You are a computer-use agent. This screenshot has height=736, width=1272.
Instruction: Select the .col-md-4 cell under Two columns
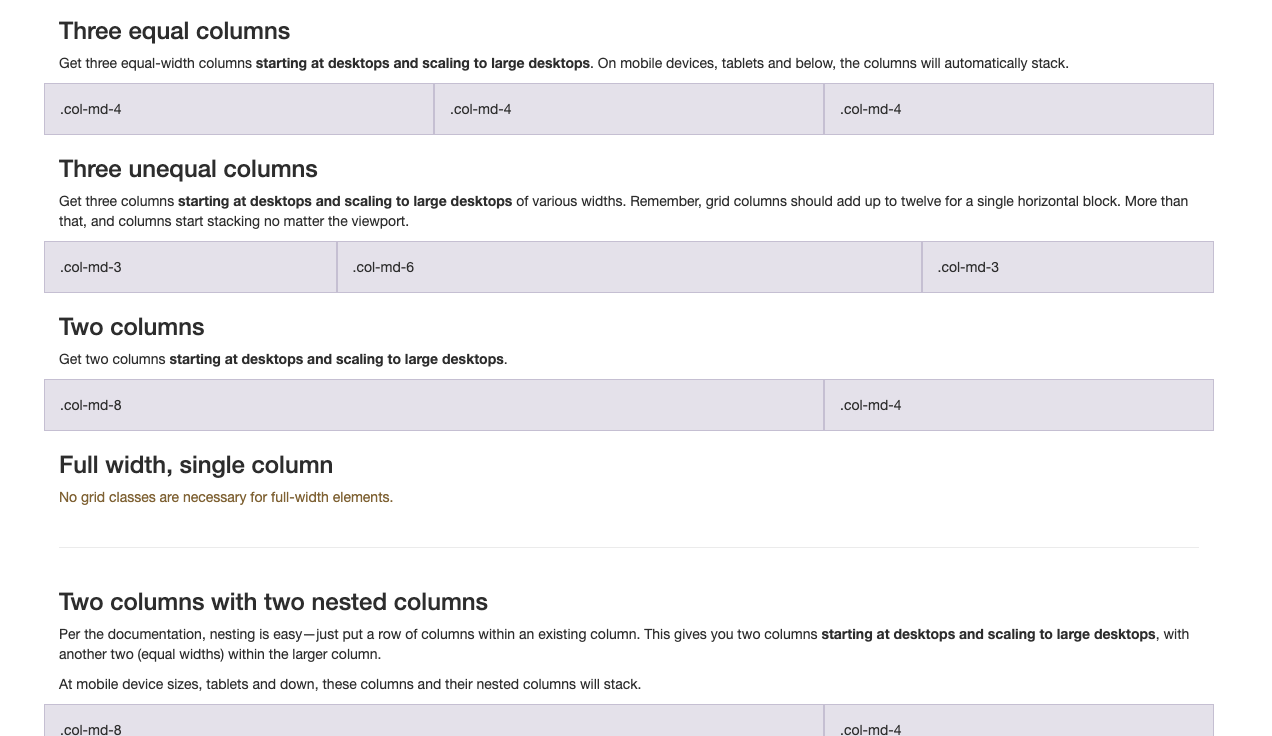click(1019, 405)
